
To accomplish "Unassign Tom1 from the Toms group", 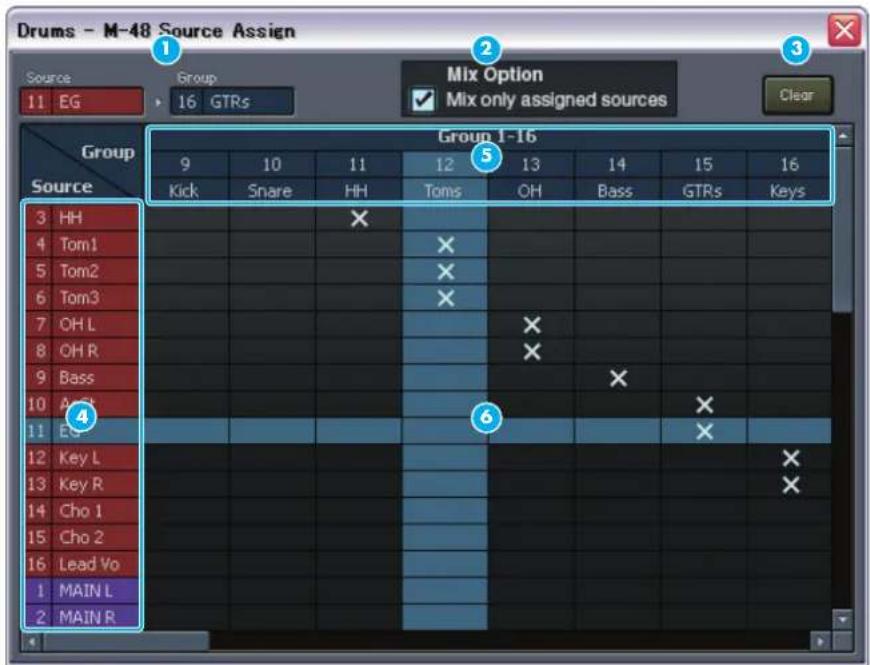I will pos(445,245).
